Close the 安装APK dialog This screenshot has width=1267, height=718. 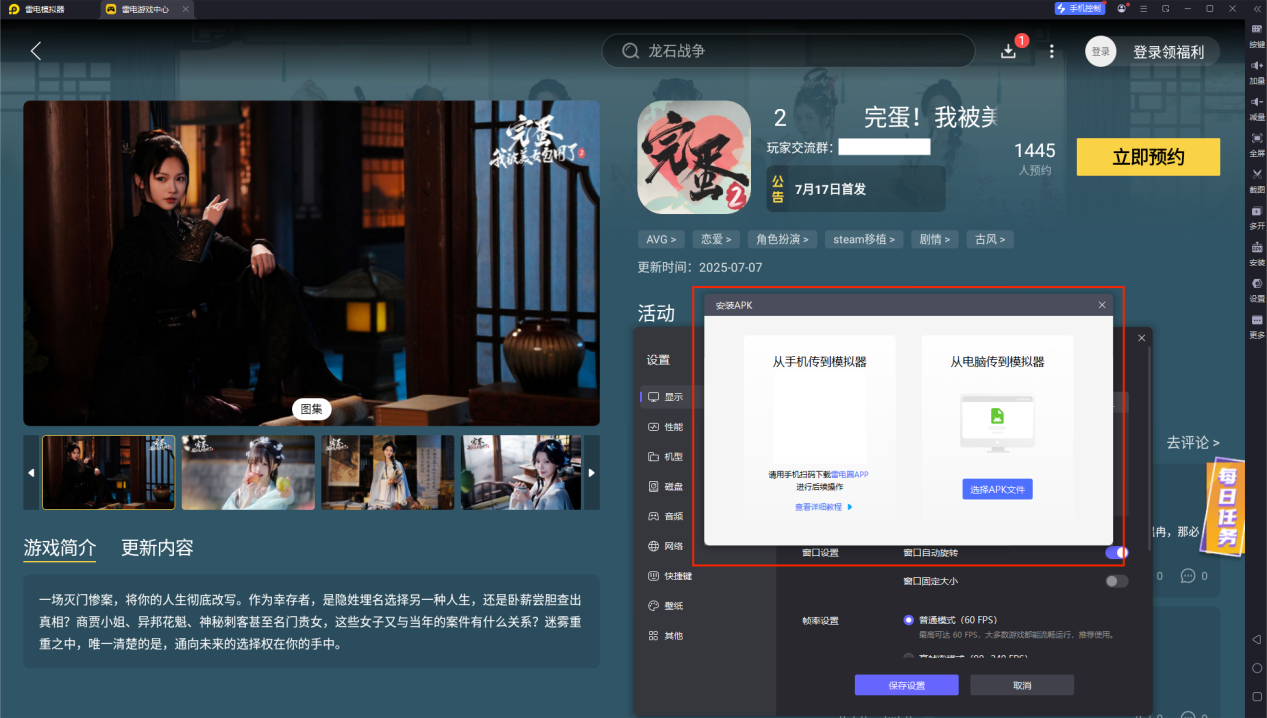pos(1102,305)
